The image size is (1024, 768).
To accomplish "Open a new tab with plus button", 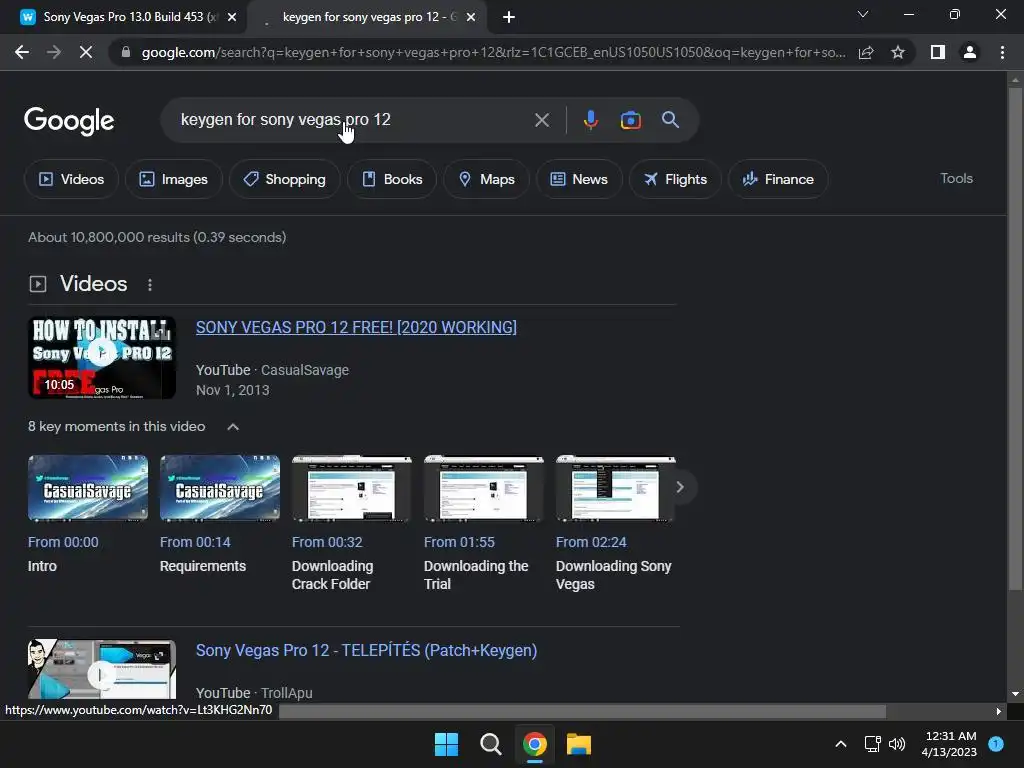I will [509, 17].
